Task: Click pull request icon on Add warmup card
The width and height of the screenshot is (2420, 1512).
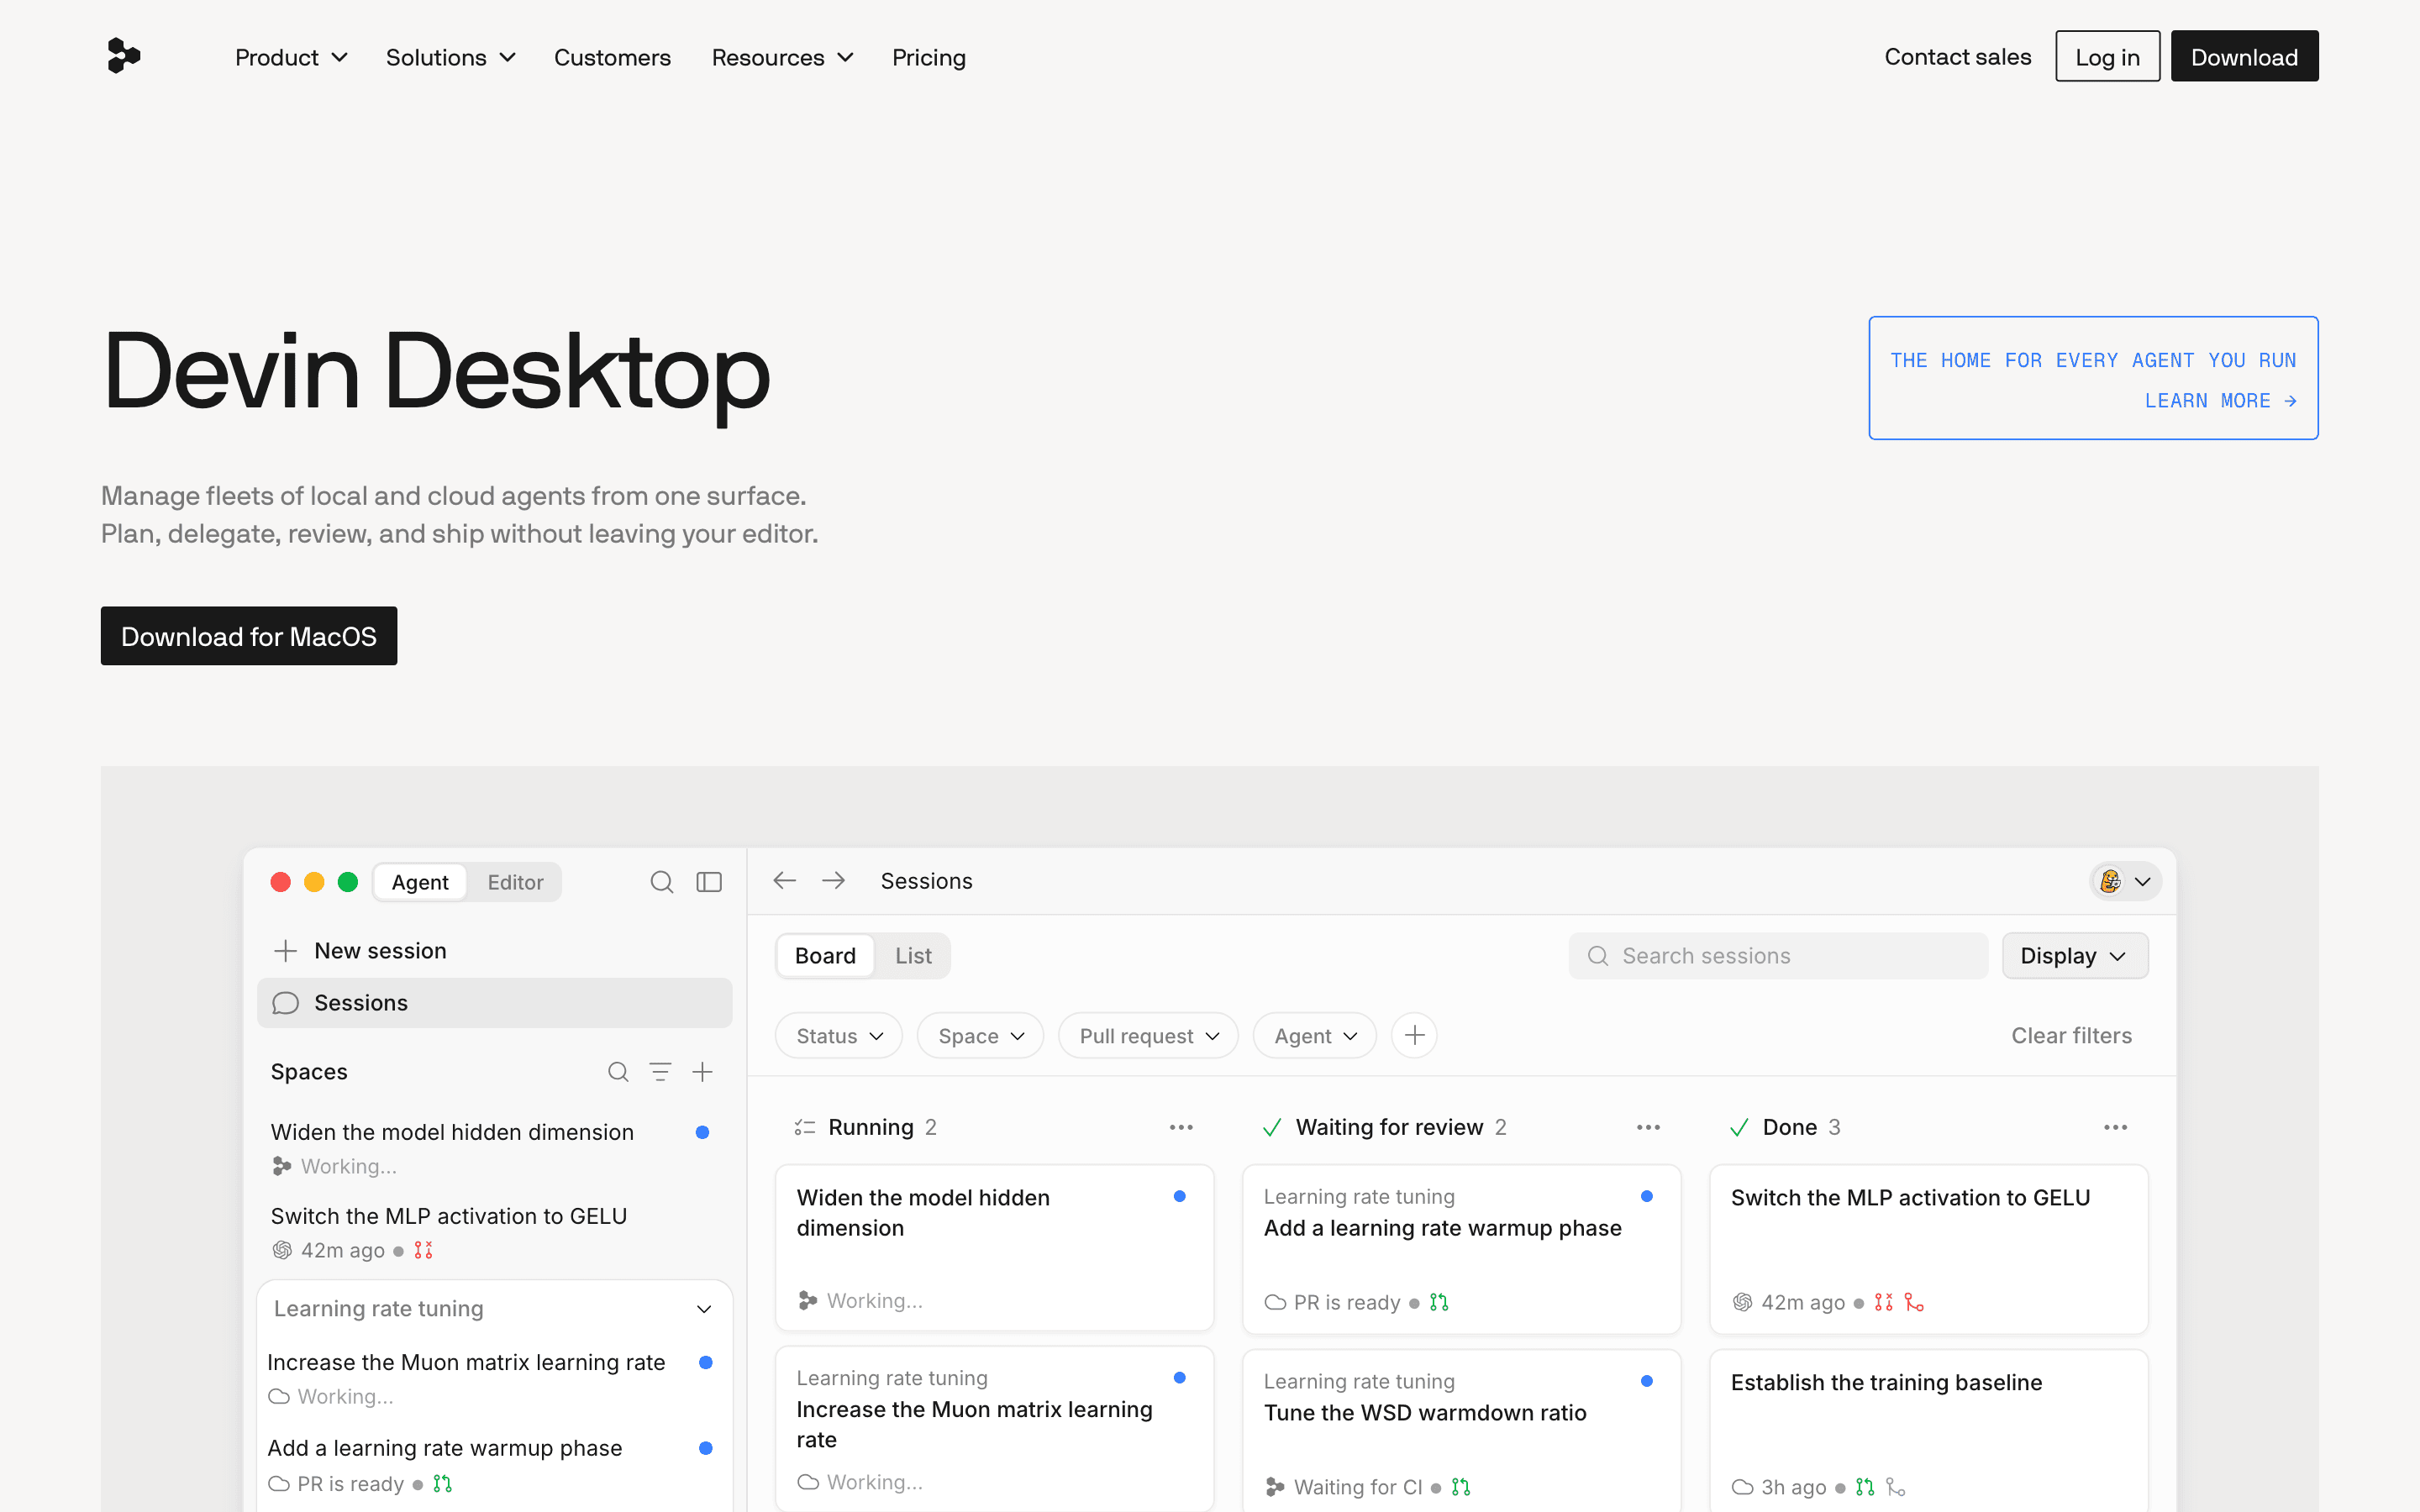Action: click(1439, 1302)
